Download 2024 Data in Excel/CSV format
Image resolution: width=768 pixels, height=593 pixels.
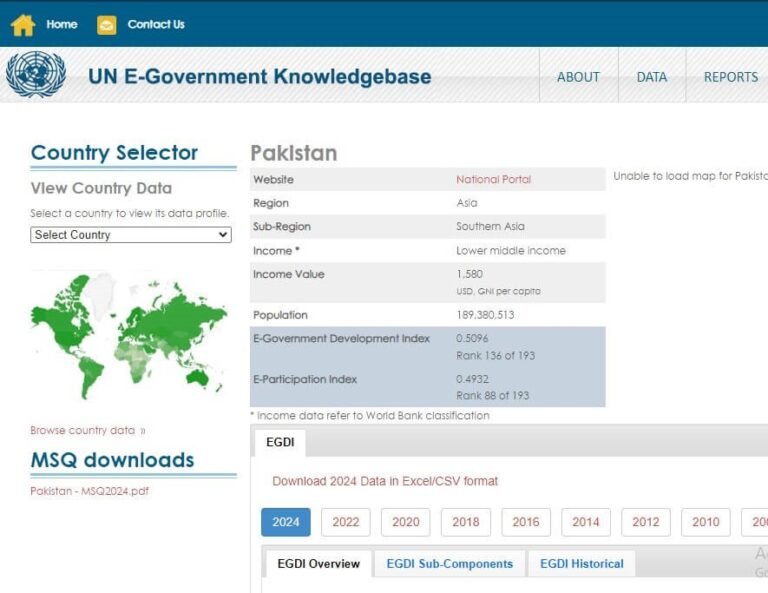tap(385, 481)
